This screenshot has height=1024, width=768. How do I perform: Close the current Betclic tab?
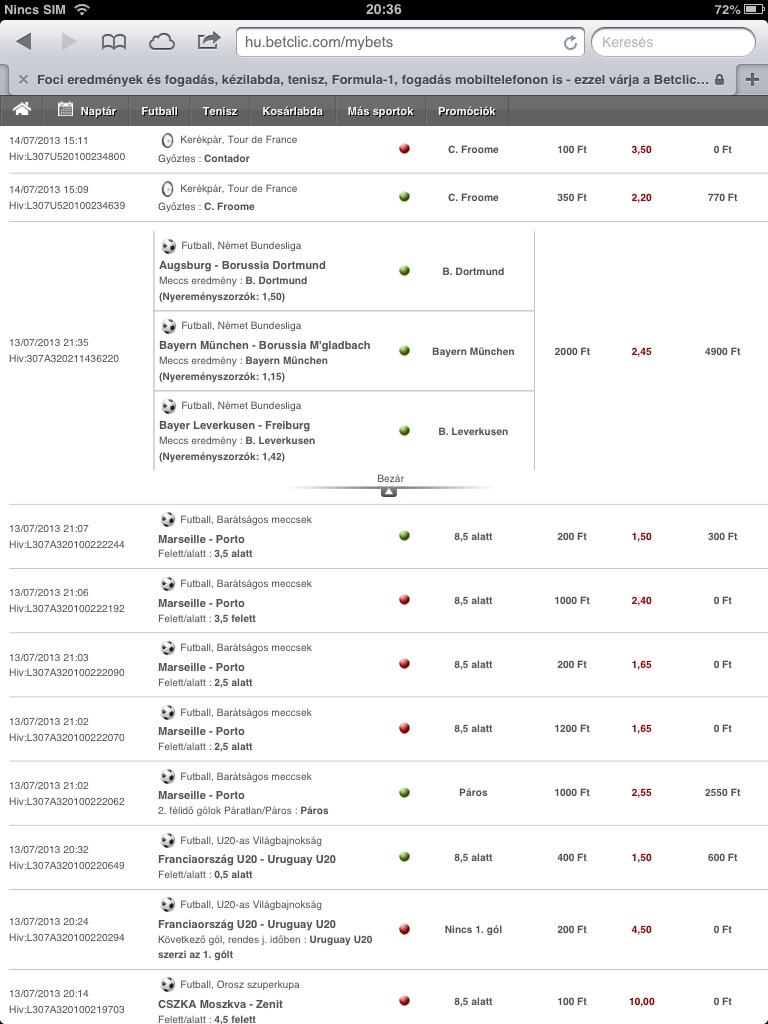pyautogui.click(x=22, y=79)
